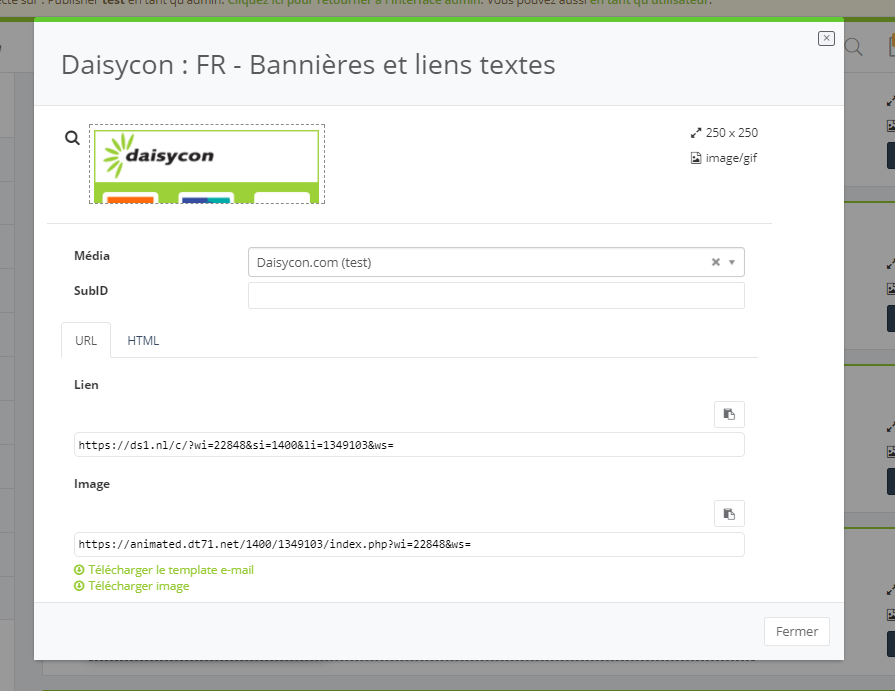This screenshot has height=691, width=895.
Task: Open the Daisycon banner preview thumbnail
Action: [207, 164]
